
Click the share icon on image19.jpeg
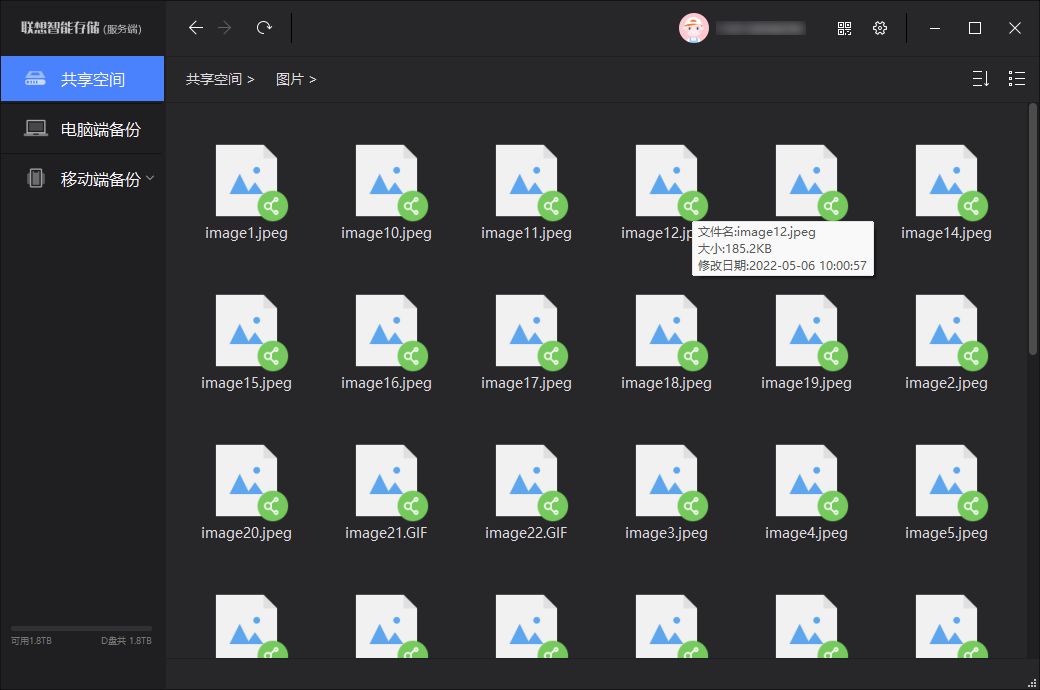pyautogui.click(x=833, y=356)
